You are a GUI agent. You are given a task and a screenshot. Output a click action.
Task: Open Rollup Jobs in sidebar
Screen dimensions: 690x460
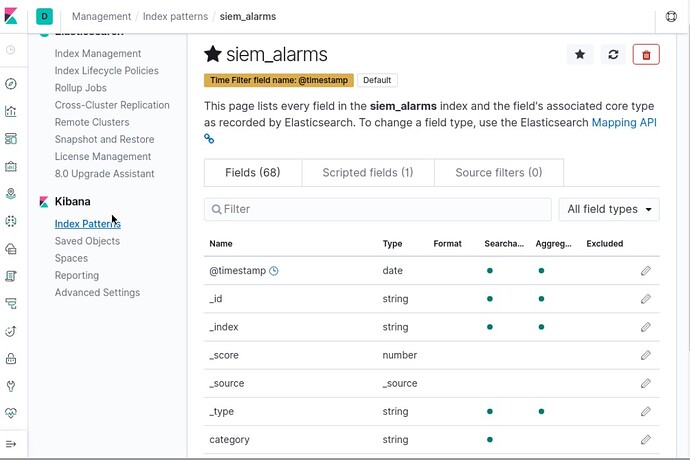tap(81, 88)
